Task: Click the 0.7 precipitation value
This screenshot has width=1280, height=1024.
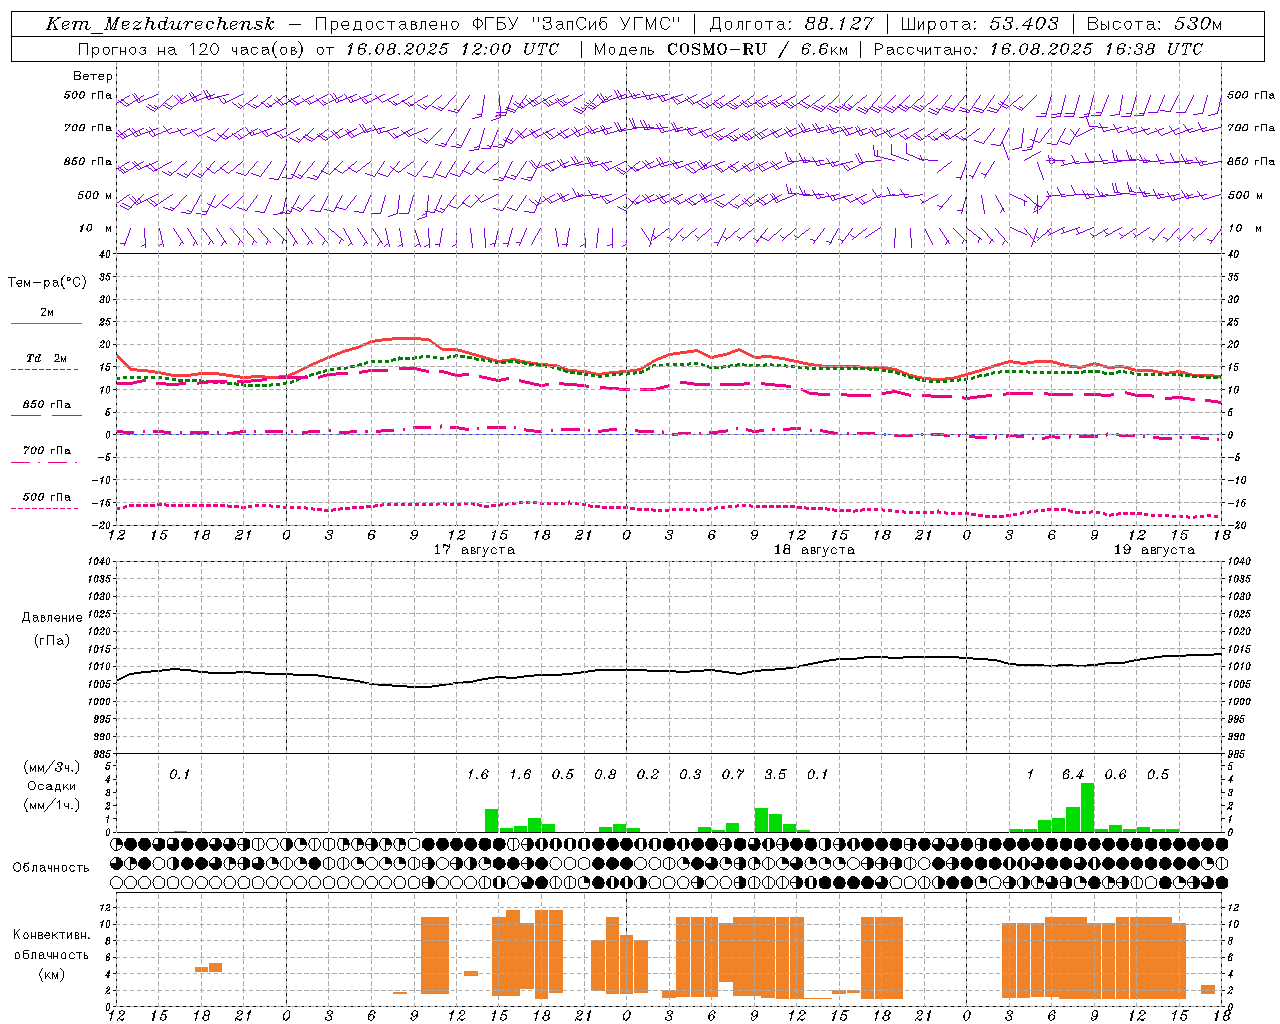Action: pyautogui.click(x=733, y=775)
